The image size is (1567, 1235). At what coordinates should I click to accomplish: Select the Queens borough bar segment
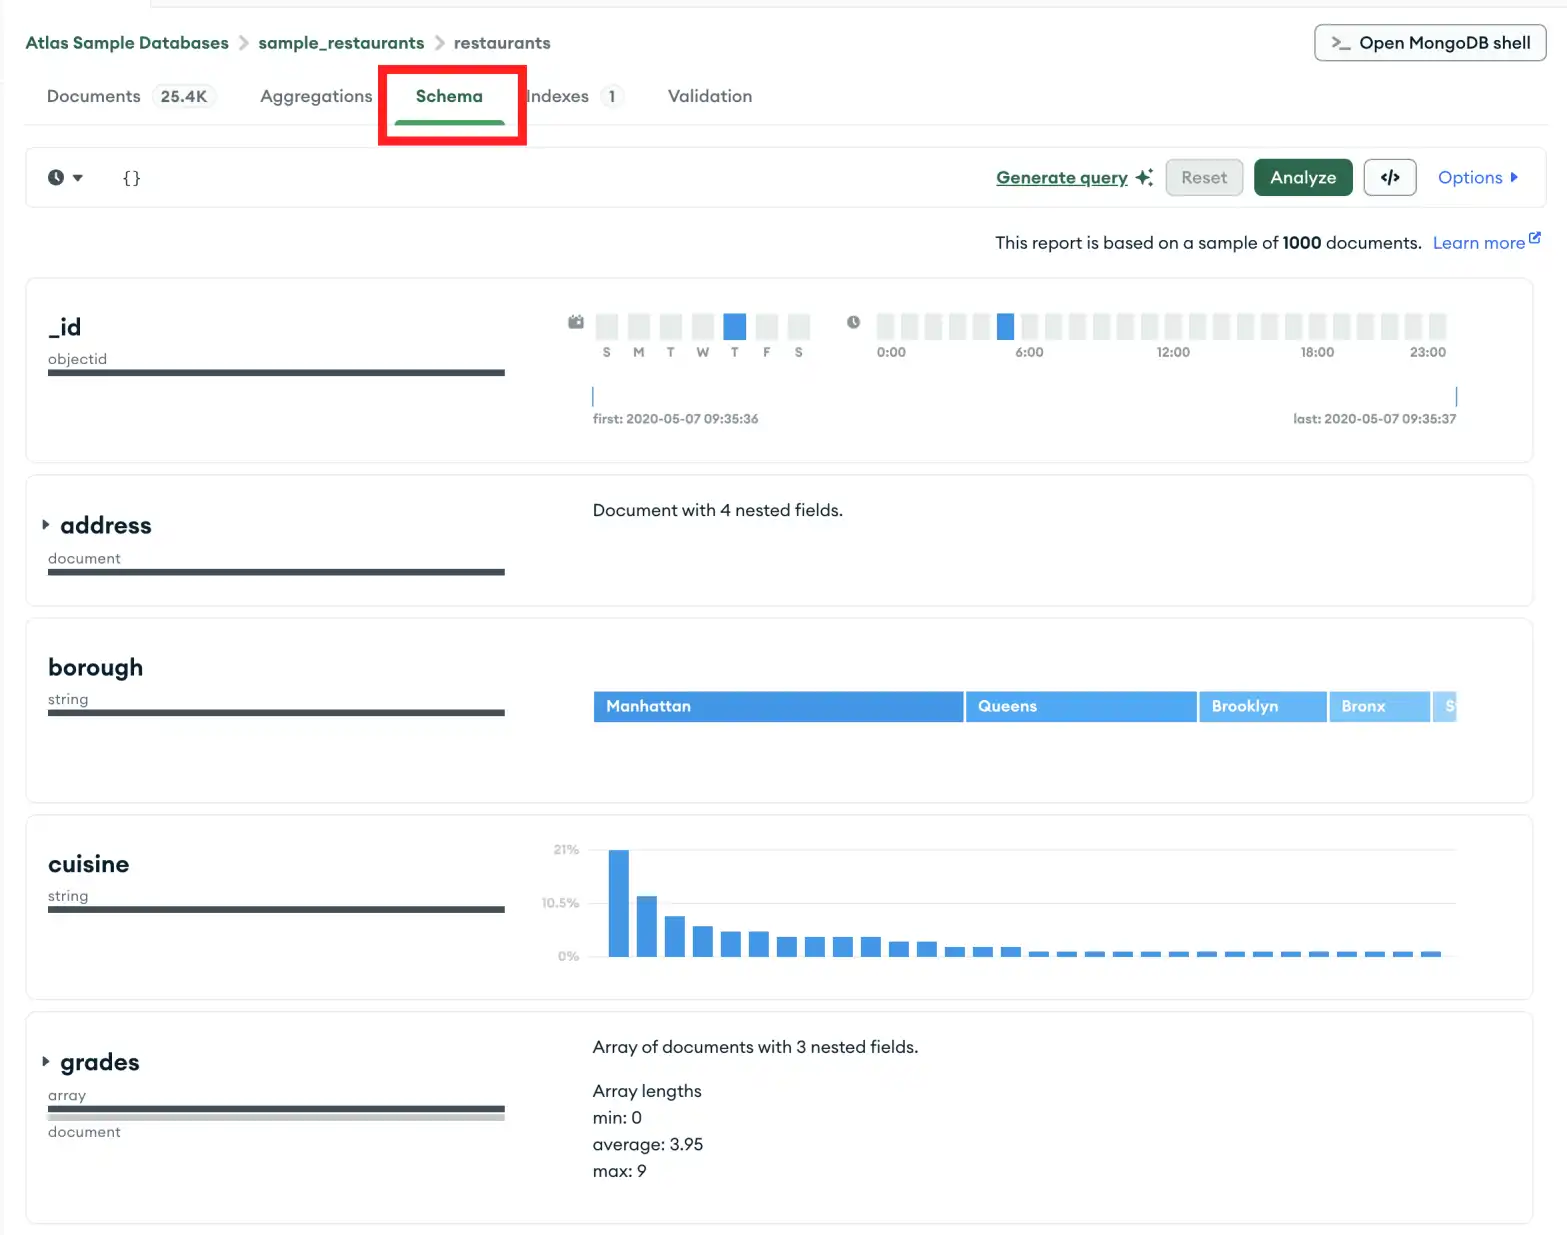[x=1080, y=706]
